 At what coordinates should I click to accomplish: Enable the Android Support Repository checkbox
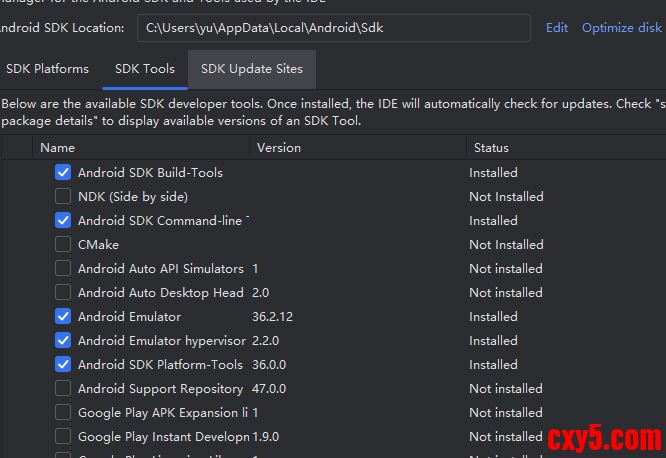point(63,389)
